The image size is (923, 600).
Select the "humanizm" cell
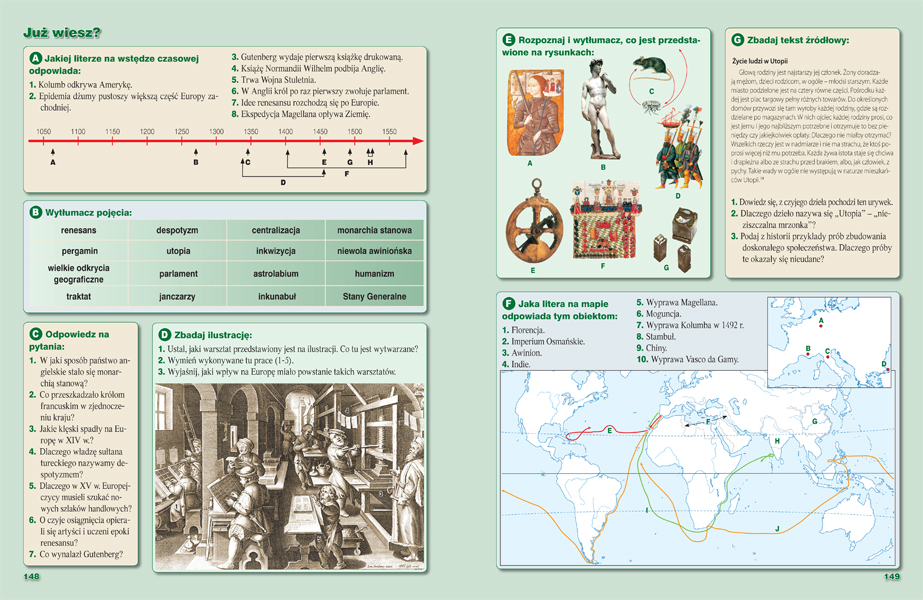tap(374, 274)
